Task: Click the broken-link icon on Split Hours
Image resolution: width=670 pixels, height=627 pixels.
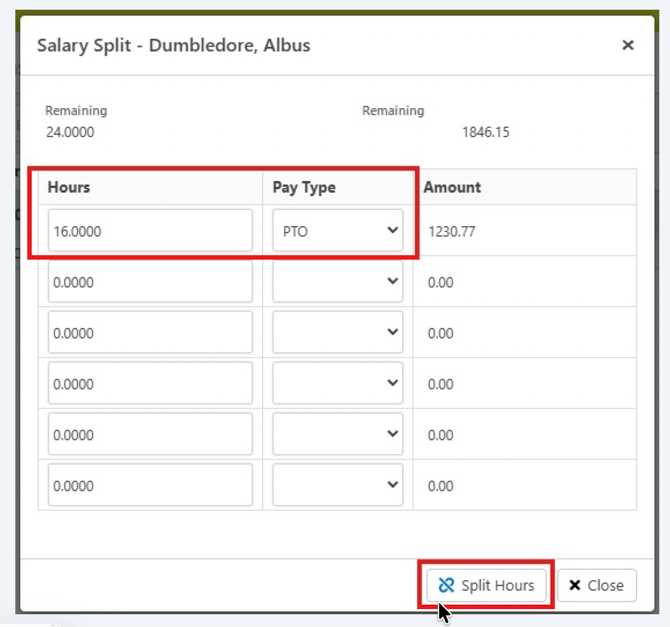Action: click(x=446, y=585)
